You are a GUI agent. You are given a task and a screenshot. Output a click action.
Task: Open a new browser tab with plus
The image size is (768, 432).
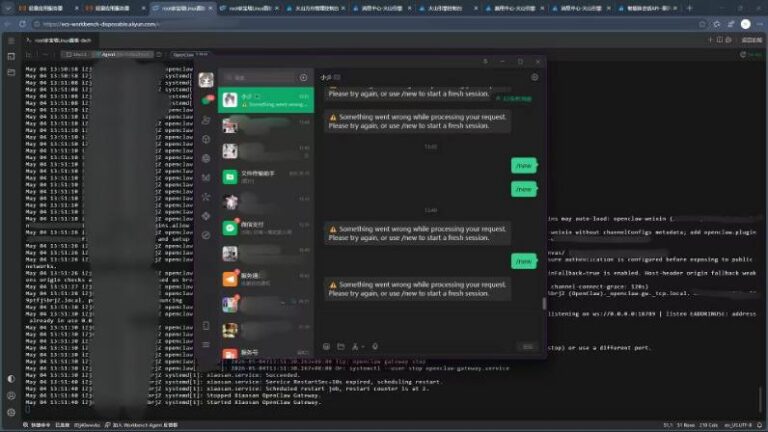point(690,8)
